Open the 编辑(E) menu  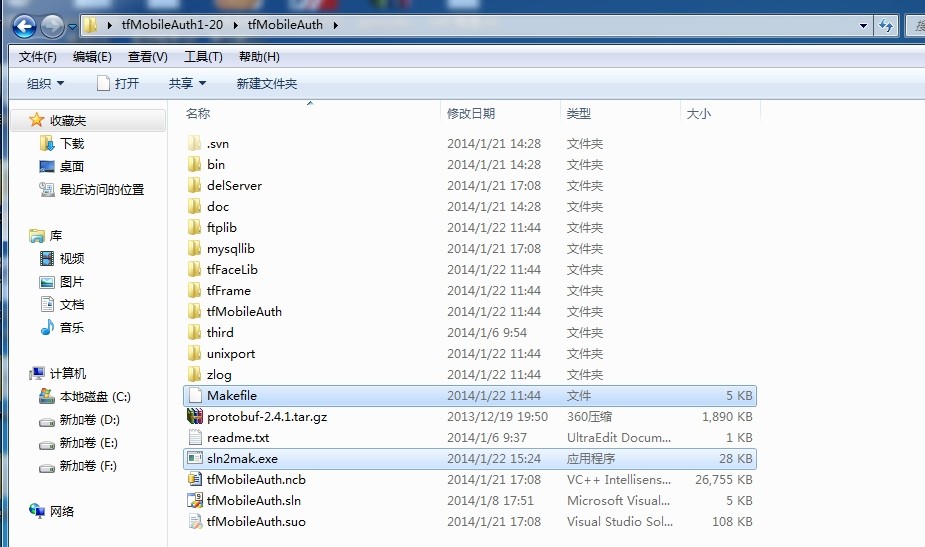(x=92, y=57)
